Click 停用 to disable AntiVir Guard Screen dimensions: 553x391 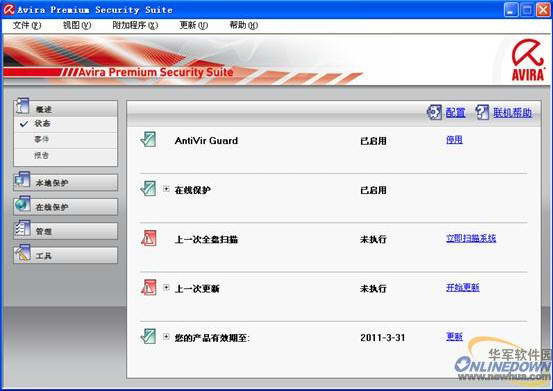pos(454,140)
